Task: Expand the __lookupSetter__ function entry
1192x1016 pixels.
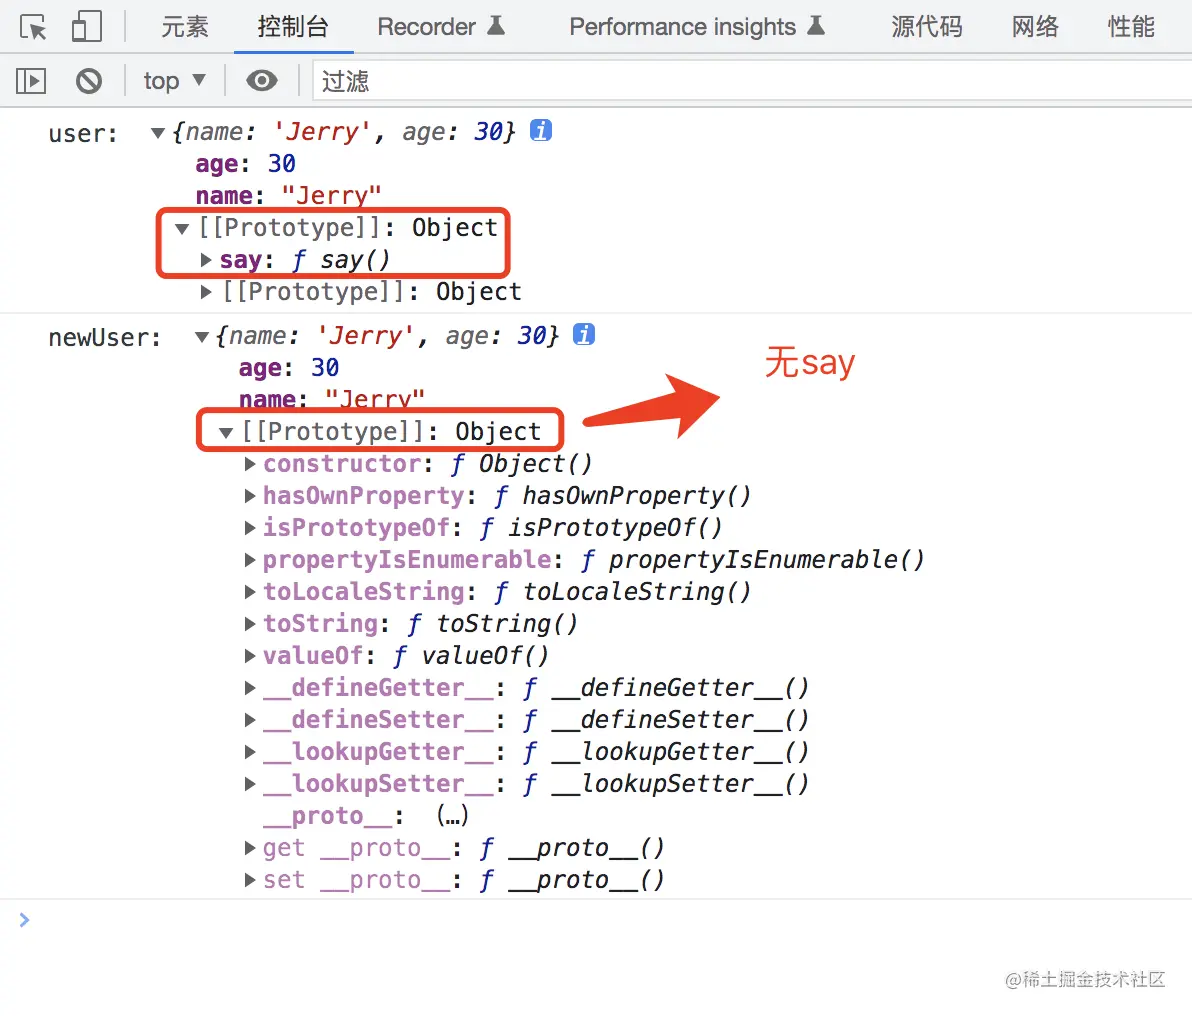Action: click(x=250, y=783)
